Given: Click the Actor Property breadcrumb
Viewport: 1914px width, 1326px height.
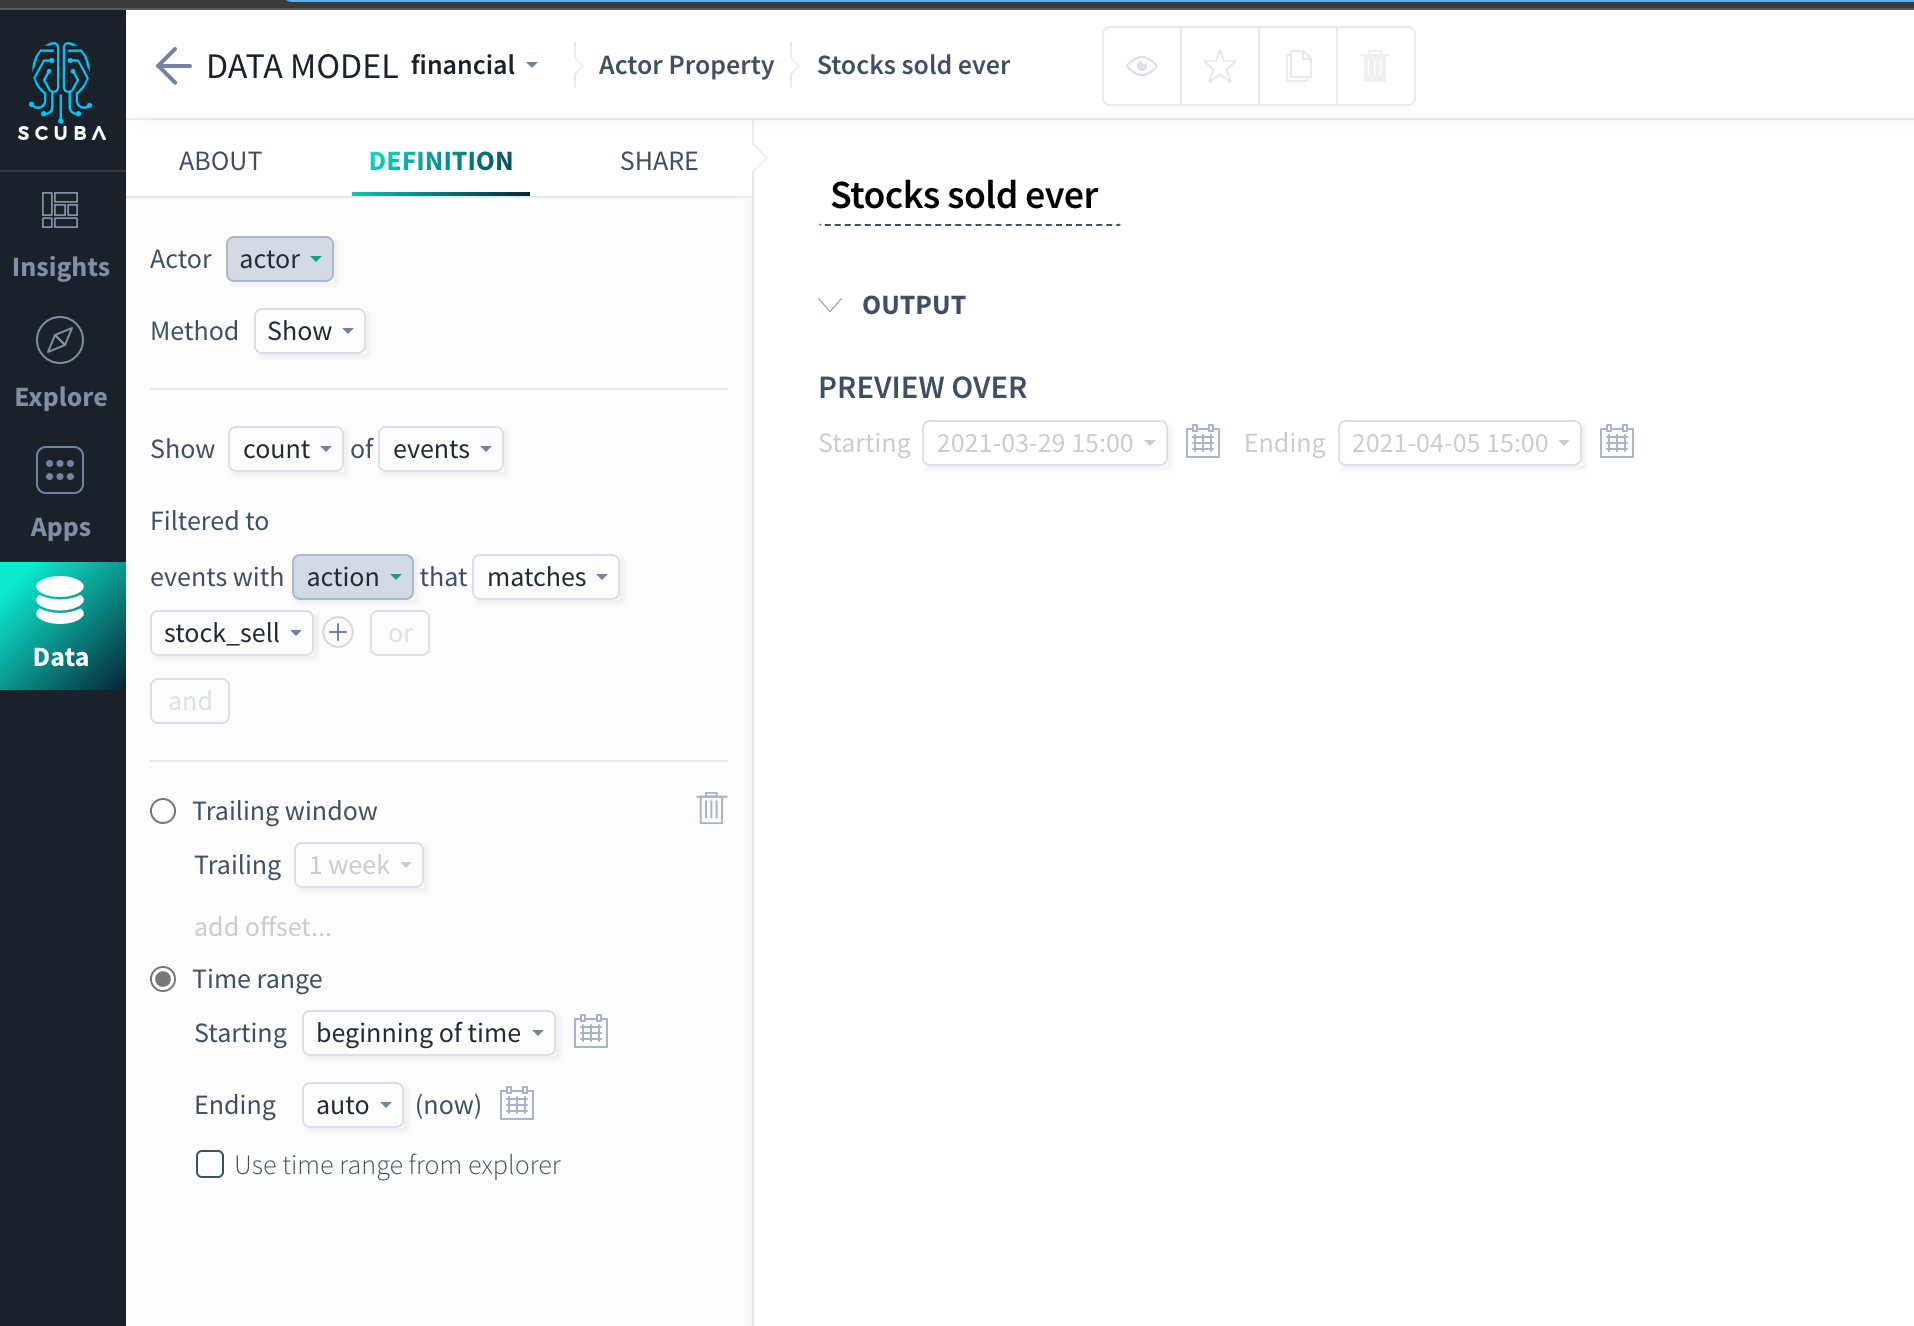Looking at the screenshot, I should (686, 65).
